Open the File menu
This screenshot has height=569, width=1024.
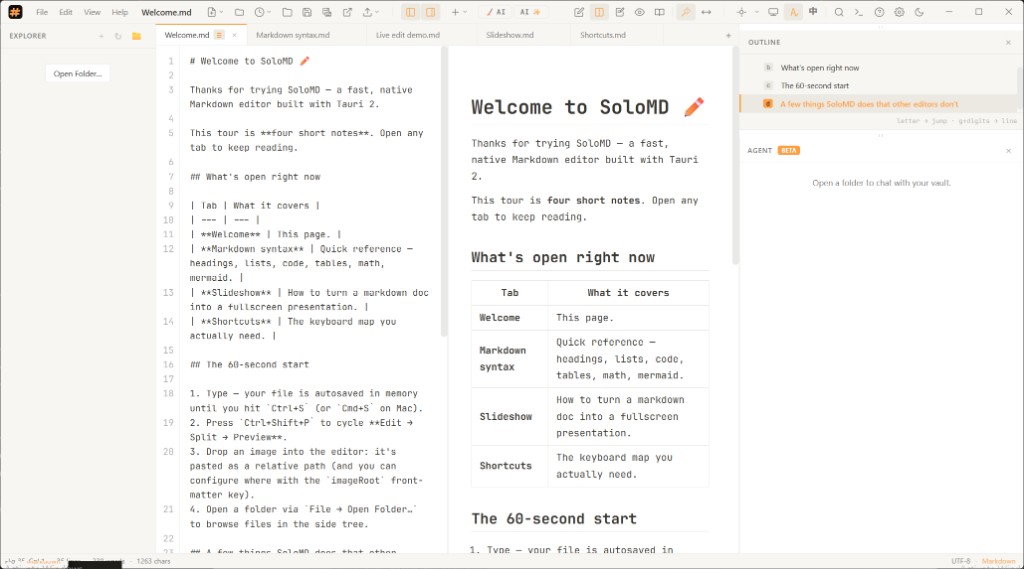pyautogui.click(x=42, y=12)
